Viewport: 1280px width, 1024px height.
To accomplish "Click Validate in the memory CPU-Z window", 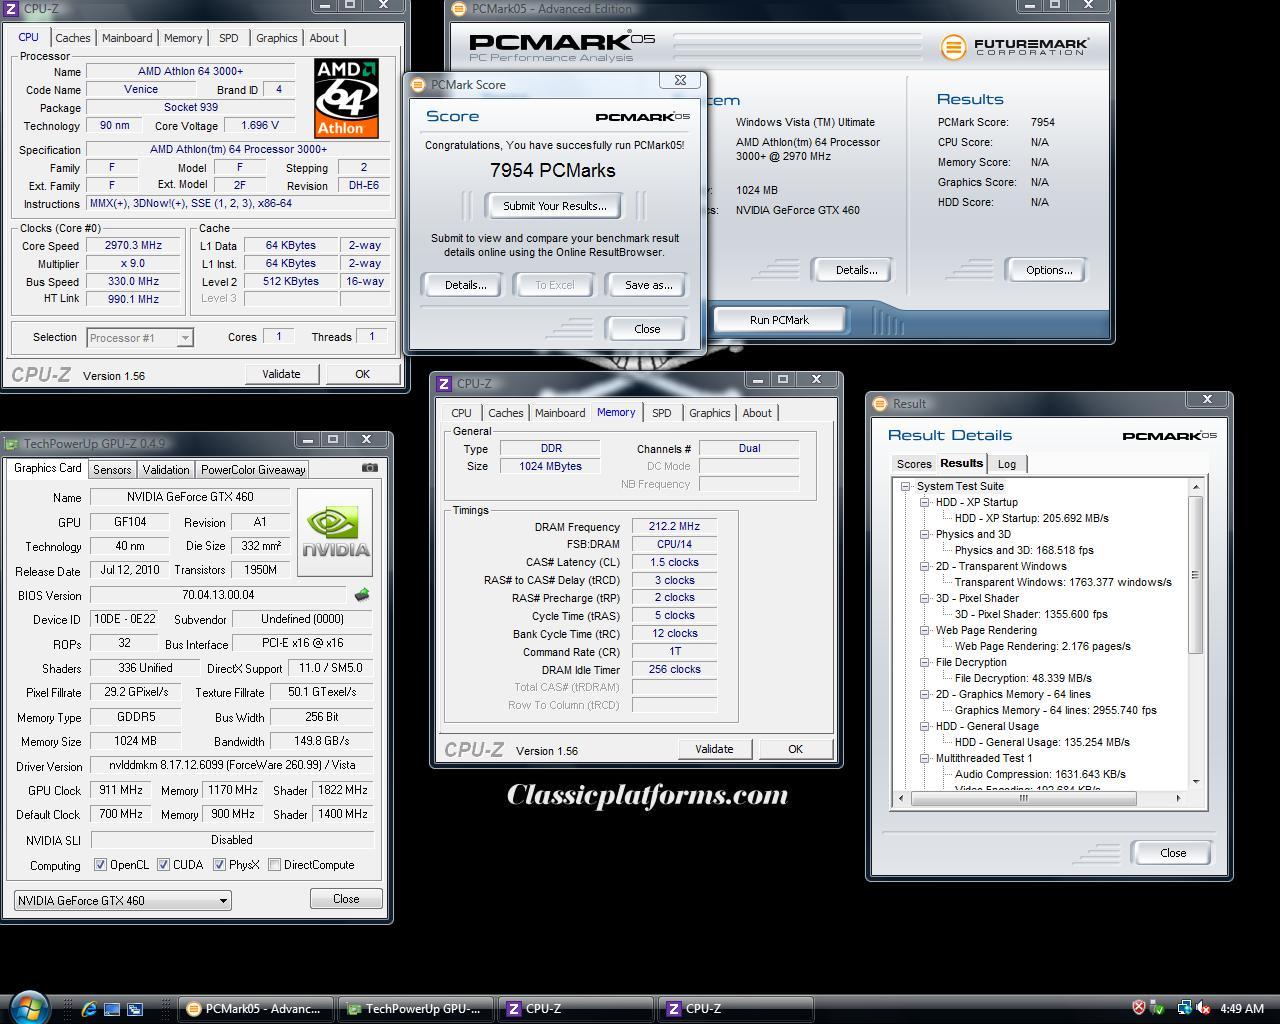I will click(x=714, y=749).
